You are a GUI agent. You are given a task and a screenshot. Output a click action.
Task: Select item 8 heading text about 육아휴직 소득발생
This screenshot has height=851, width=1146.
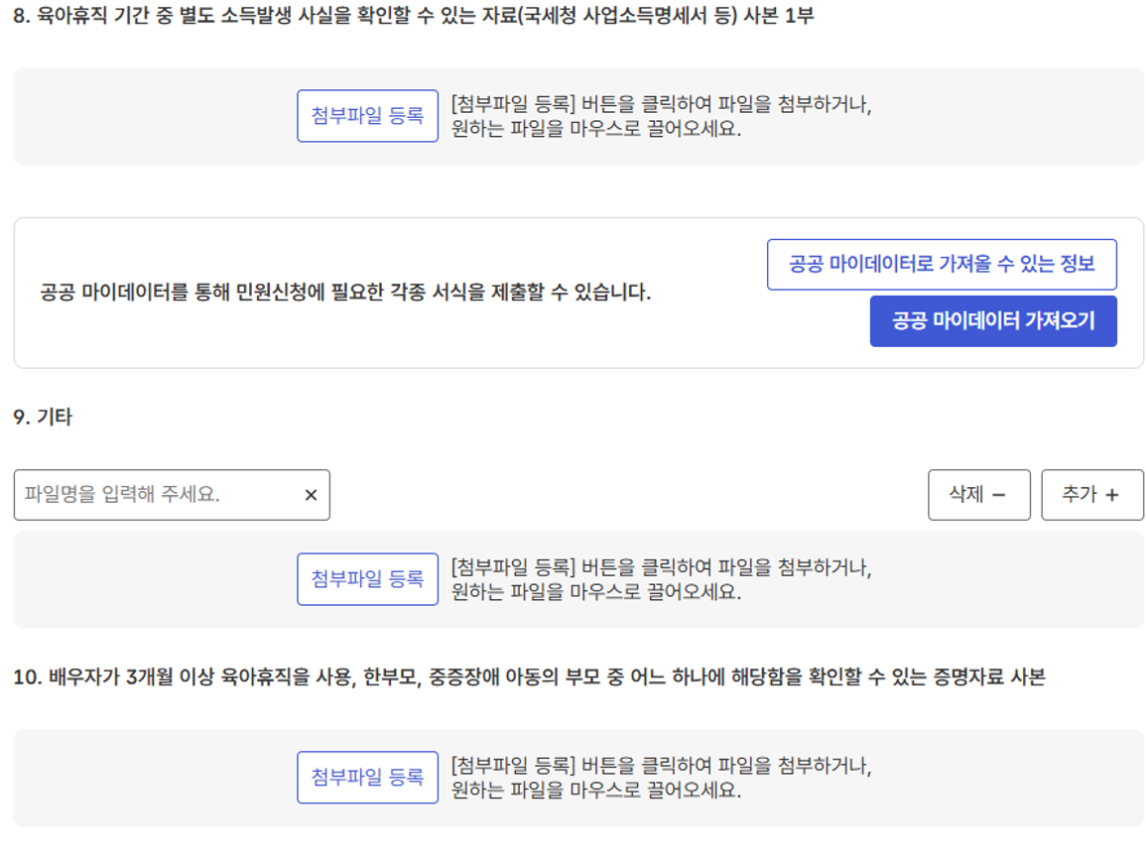[414, 16]
